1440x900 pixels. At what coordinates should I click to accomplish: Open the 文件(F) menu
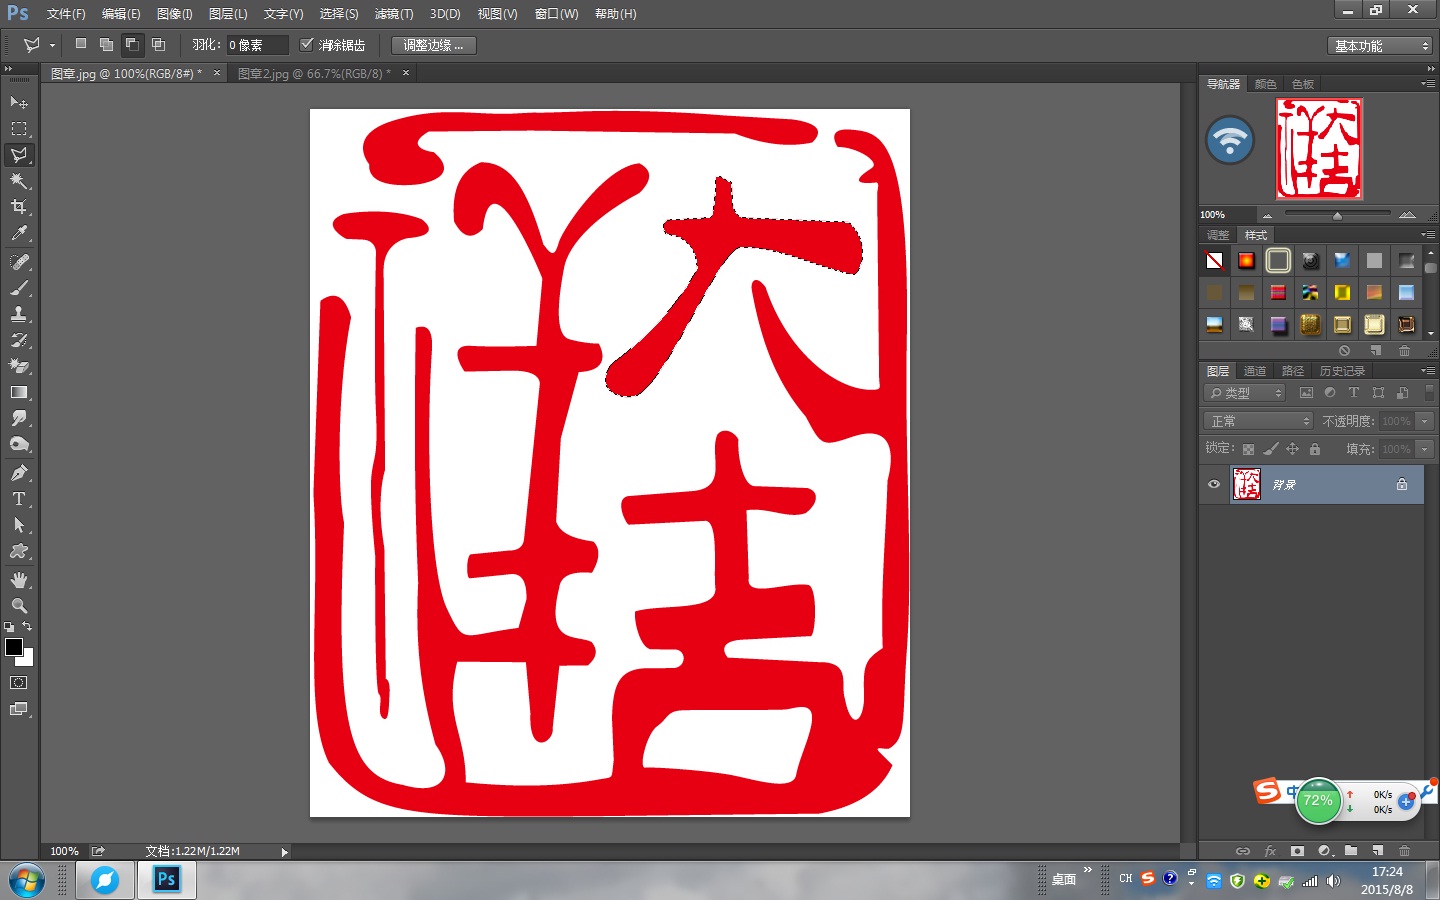point(66,14)
